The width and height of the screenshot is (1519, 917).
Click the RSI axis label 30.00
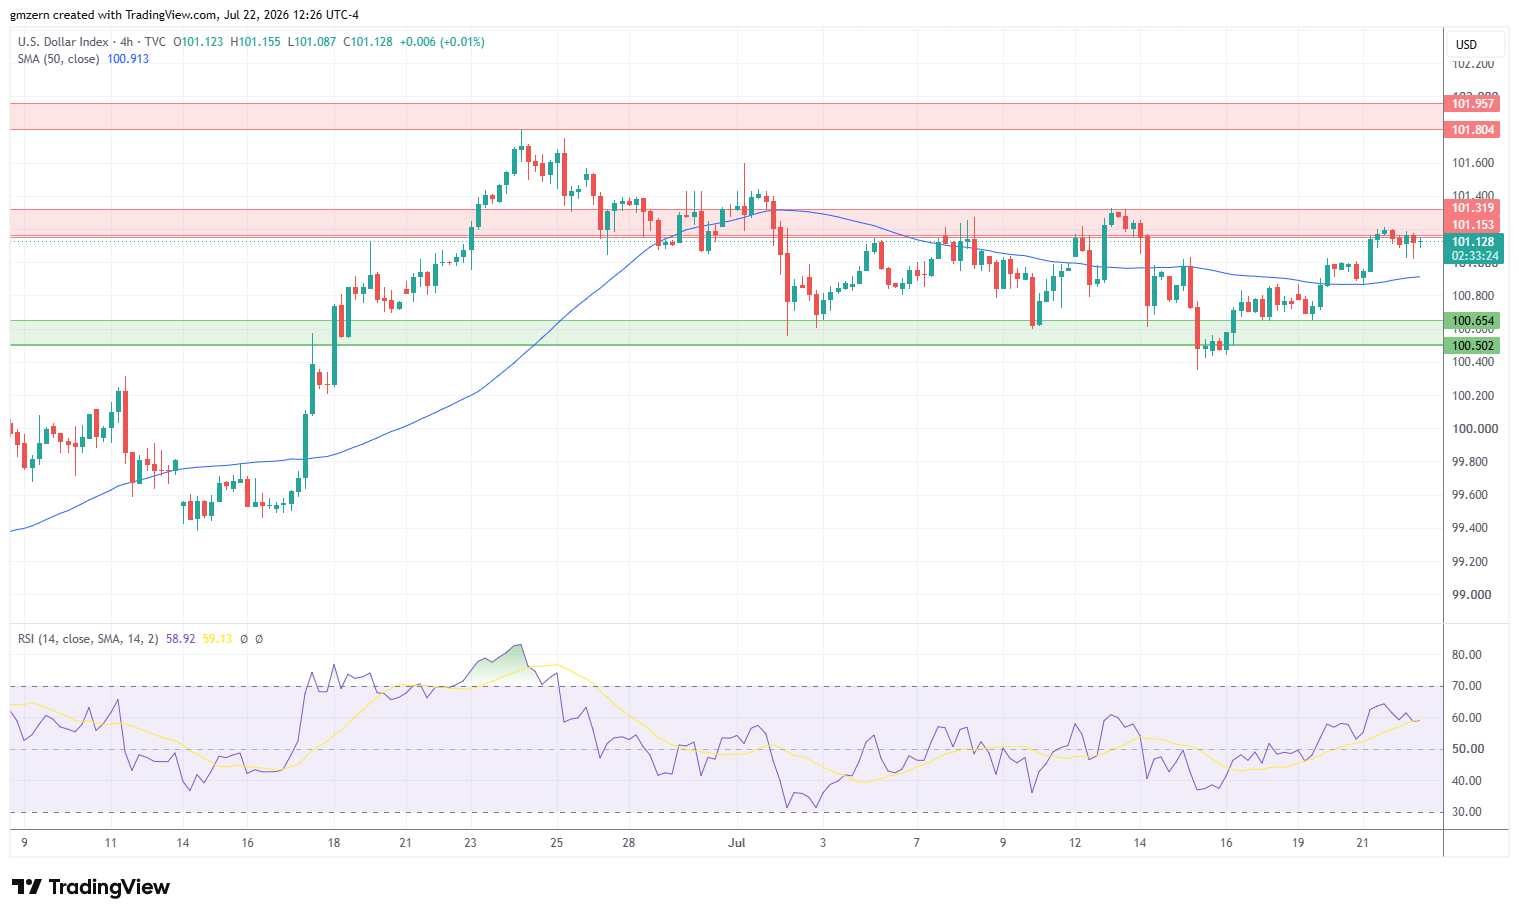1467,812
